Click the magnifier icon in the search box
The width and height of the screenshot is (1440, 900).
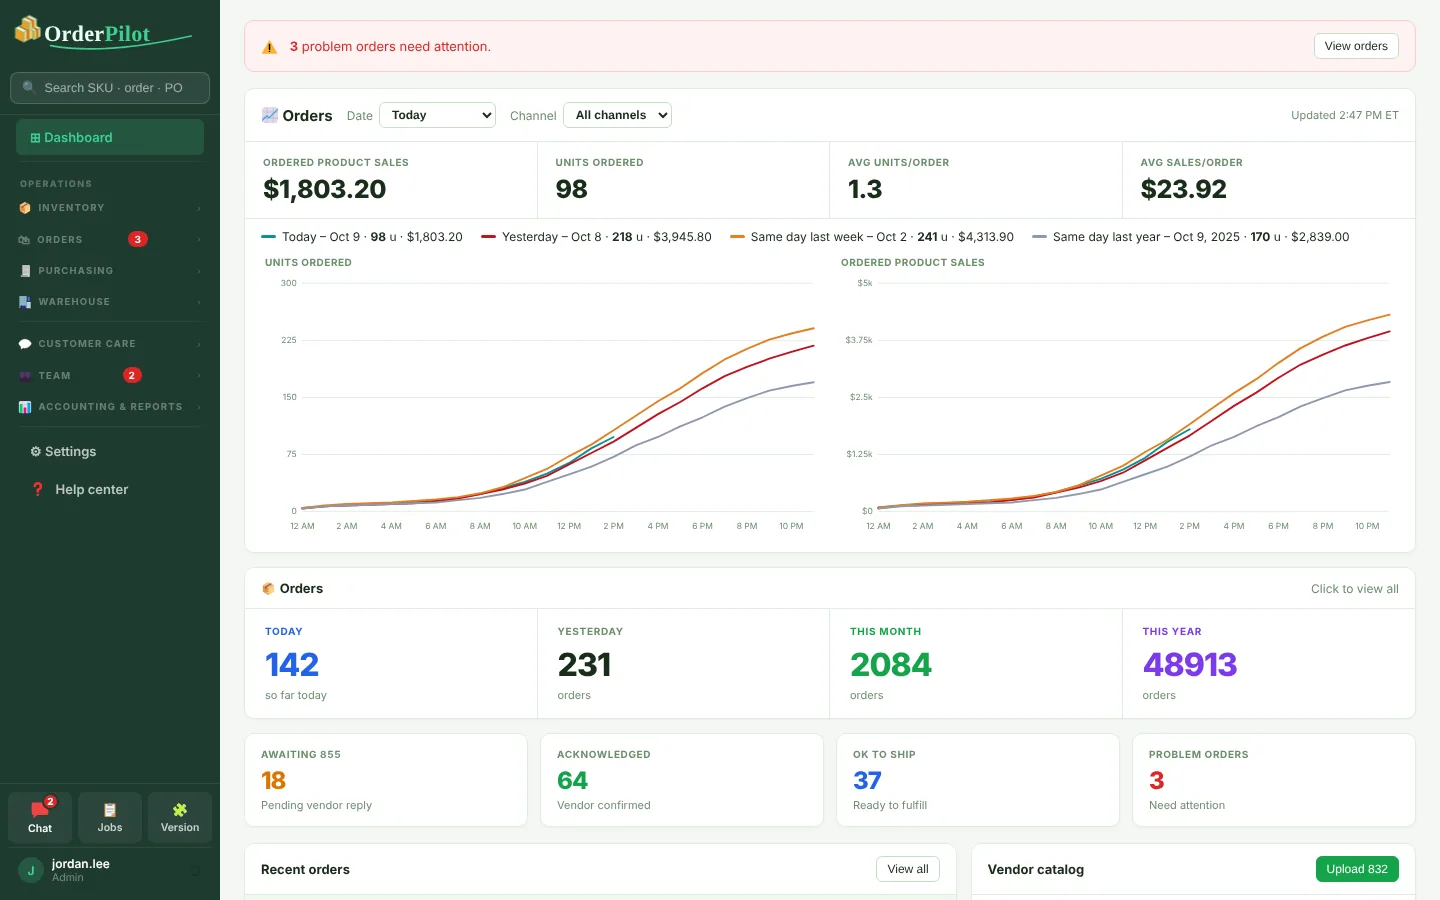29,88
